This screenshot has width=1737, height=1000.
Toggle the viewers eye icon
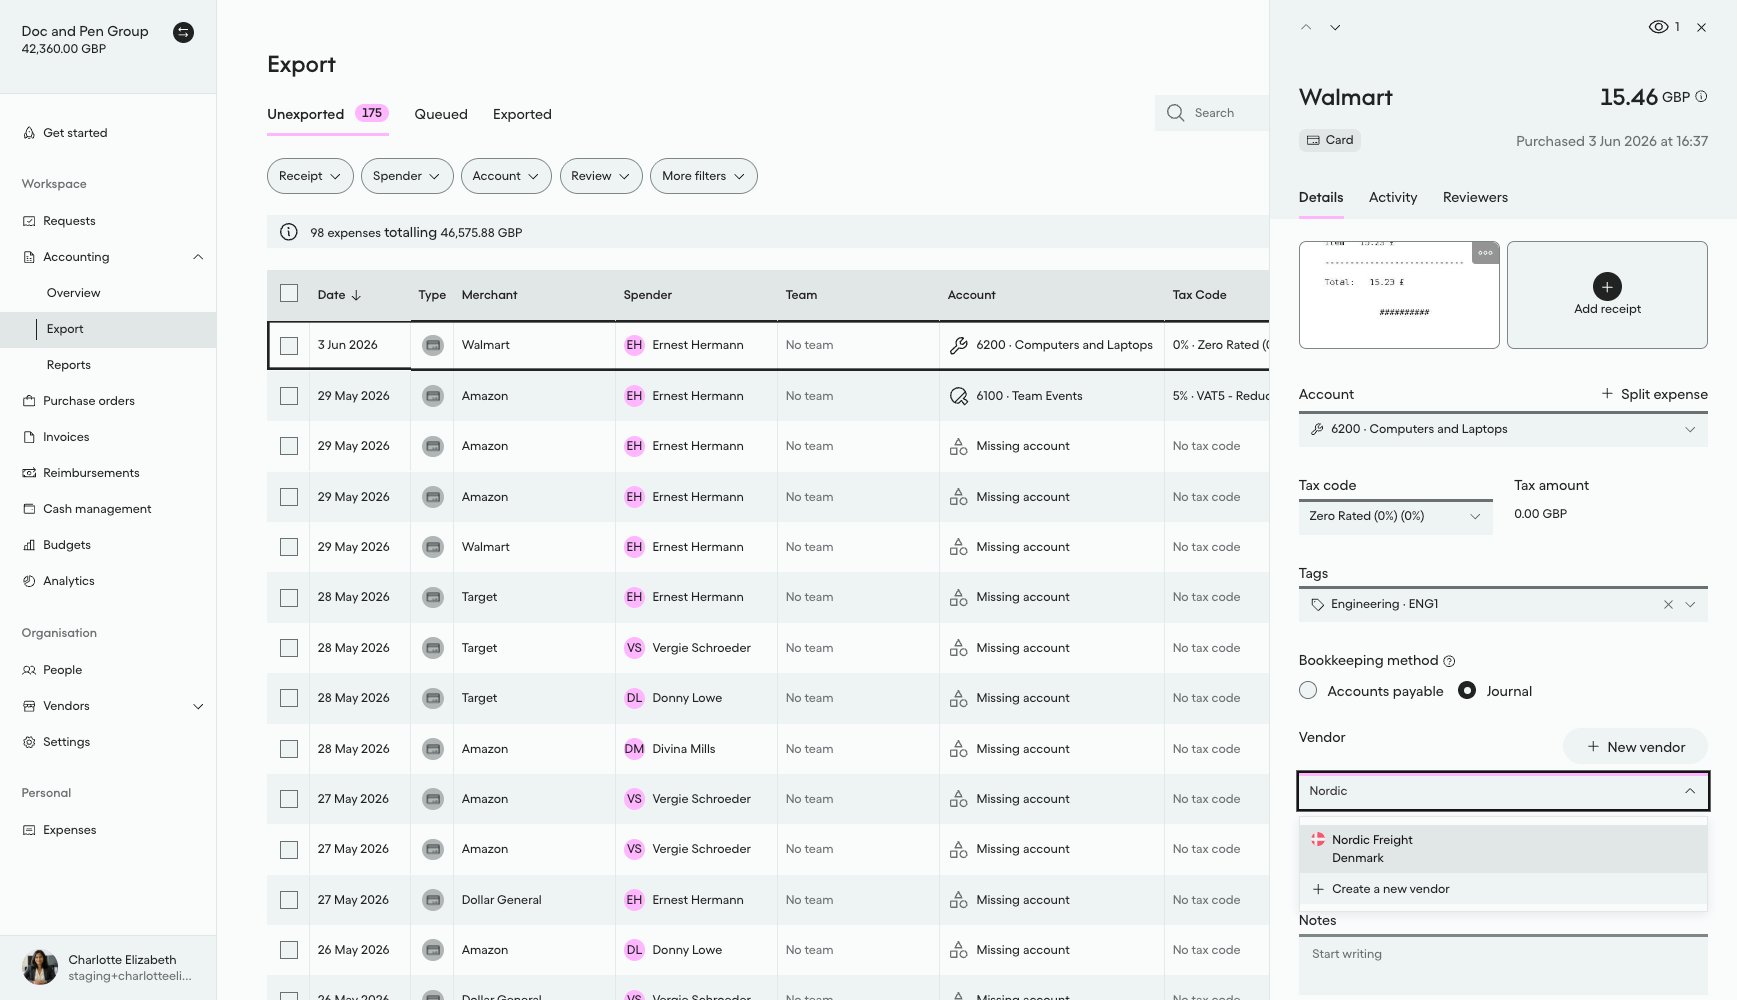click(1658, 27)
